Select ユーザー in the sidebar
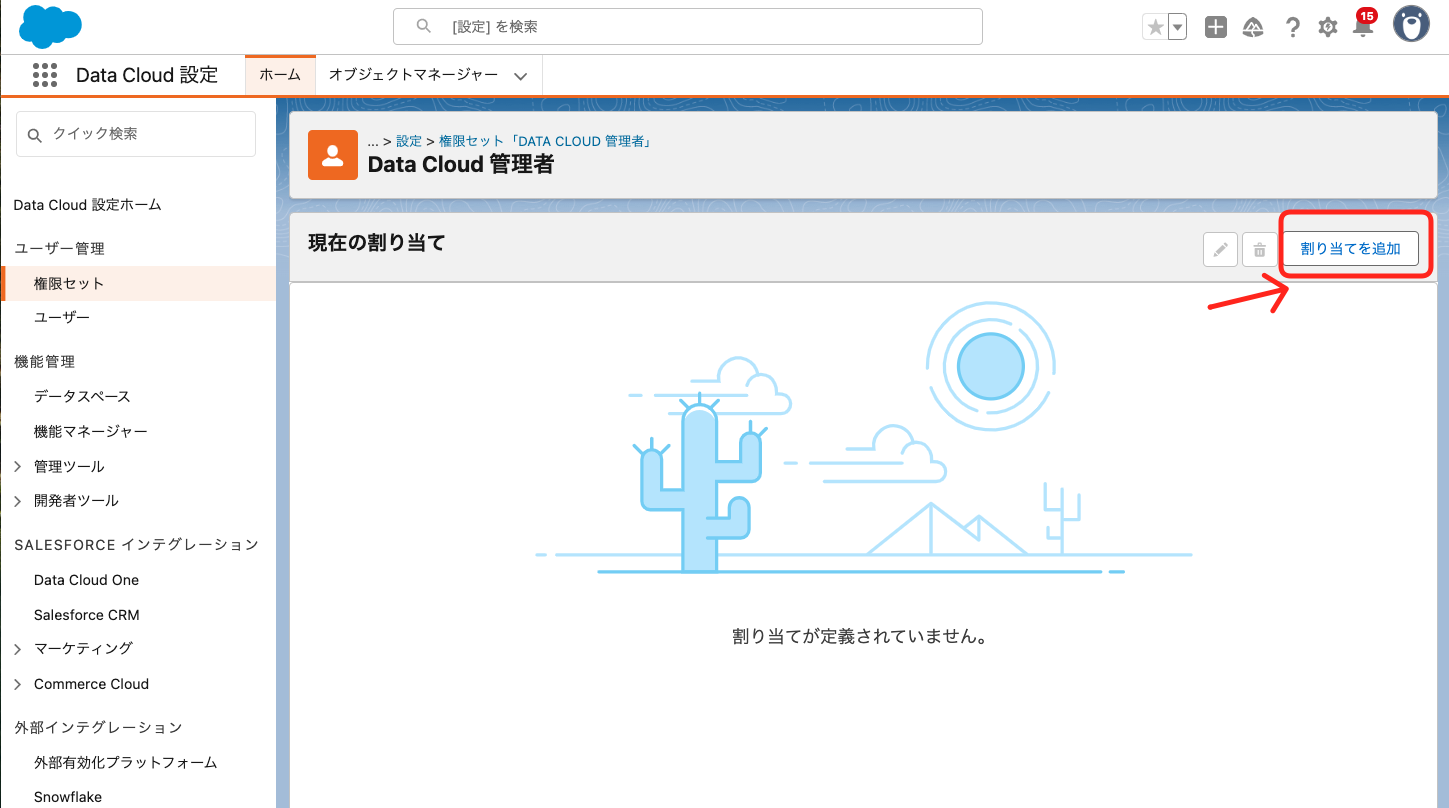 point(62,318)
